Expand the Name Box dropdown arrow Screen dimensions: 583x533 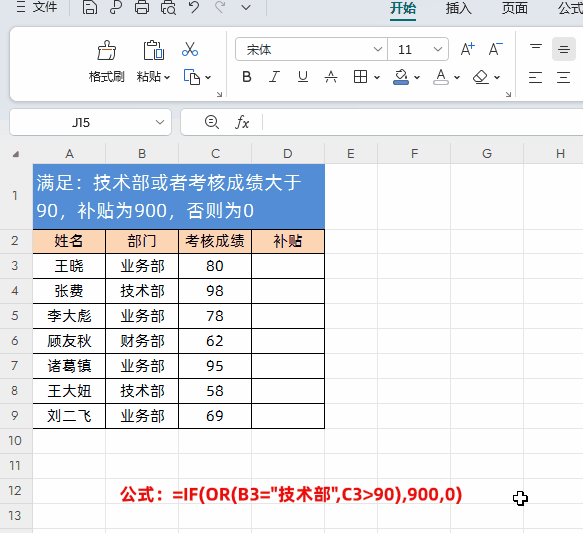tap(160, 122)
